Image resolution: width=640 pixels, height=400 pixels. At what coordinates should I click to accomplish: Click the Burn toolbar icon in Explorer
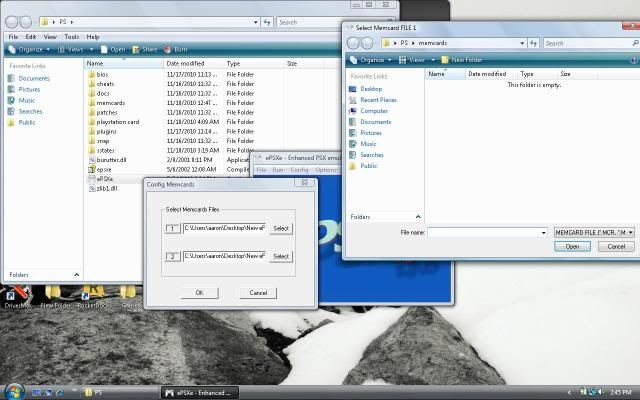pos(176,49)
